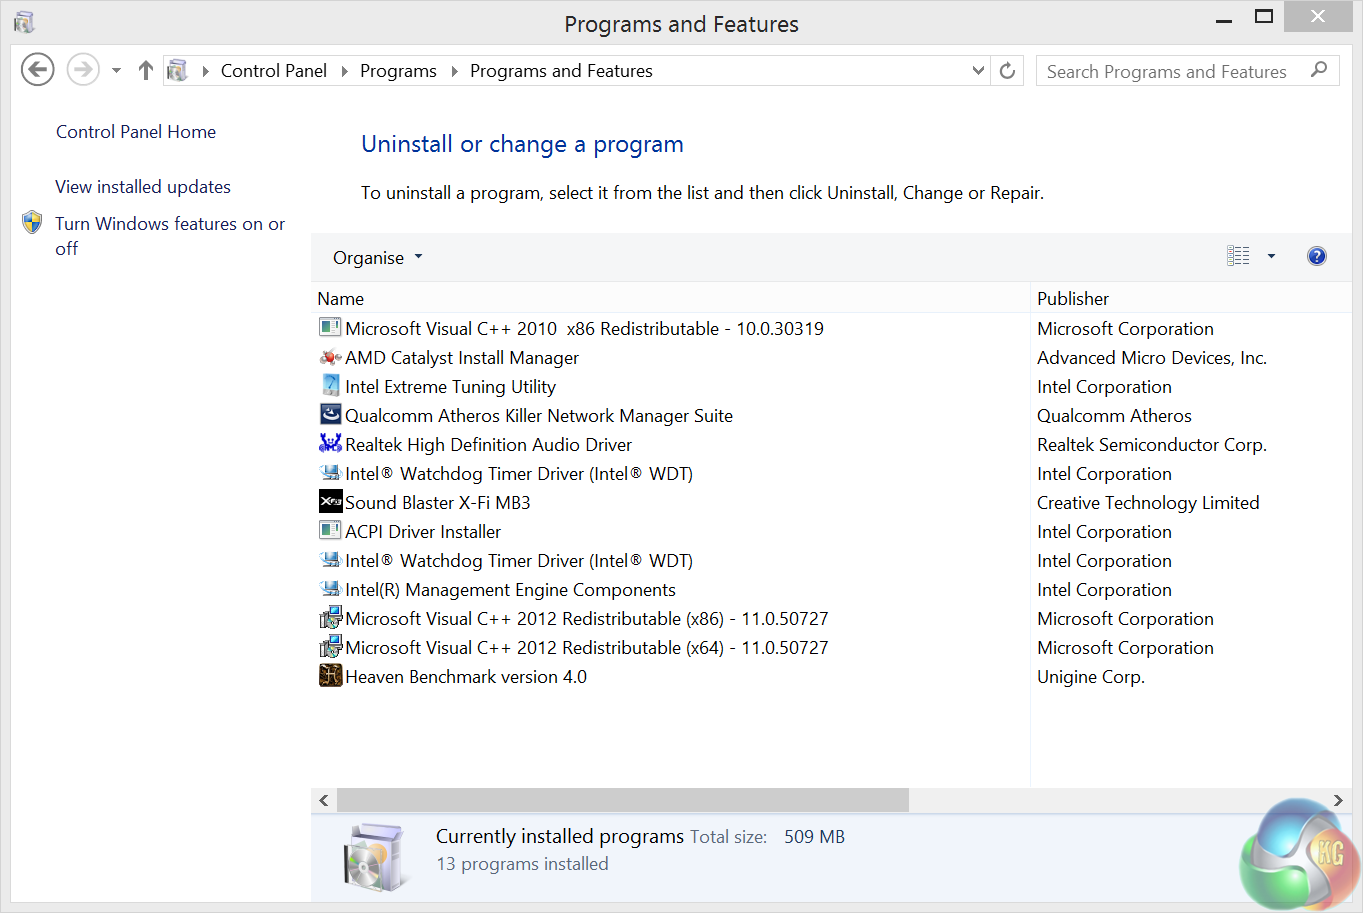Refresh the Programs and Features list

1007,70
